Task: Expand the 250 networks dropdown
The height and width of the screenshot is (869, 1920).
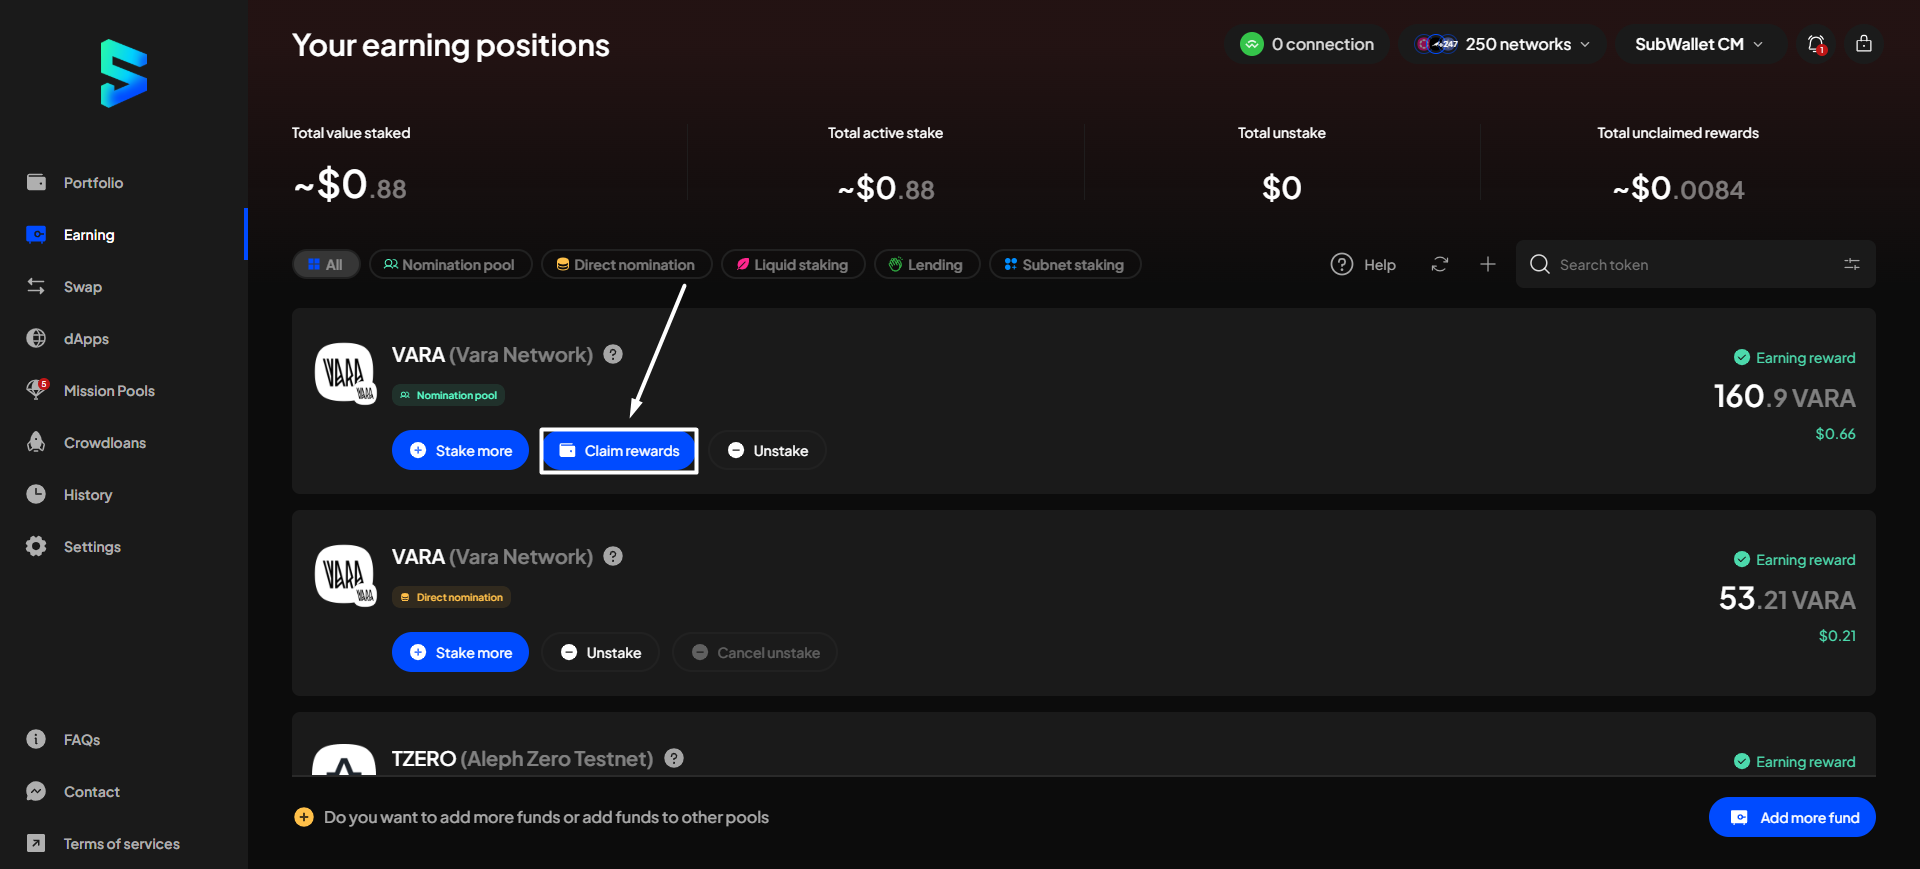Action: point(1502,44)
